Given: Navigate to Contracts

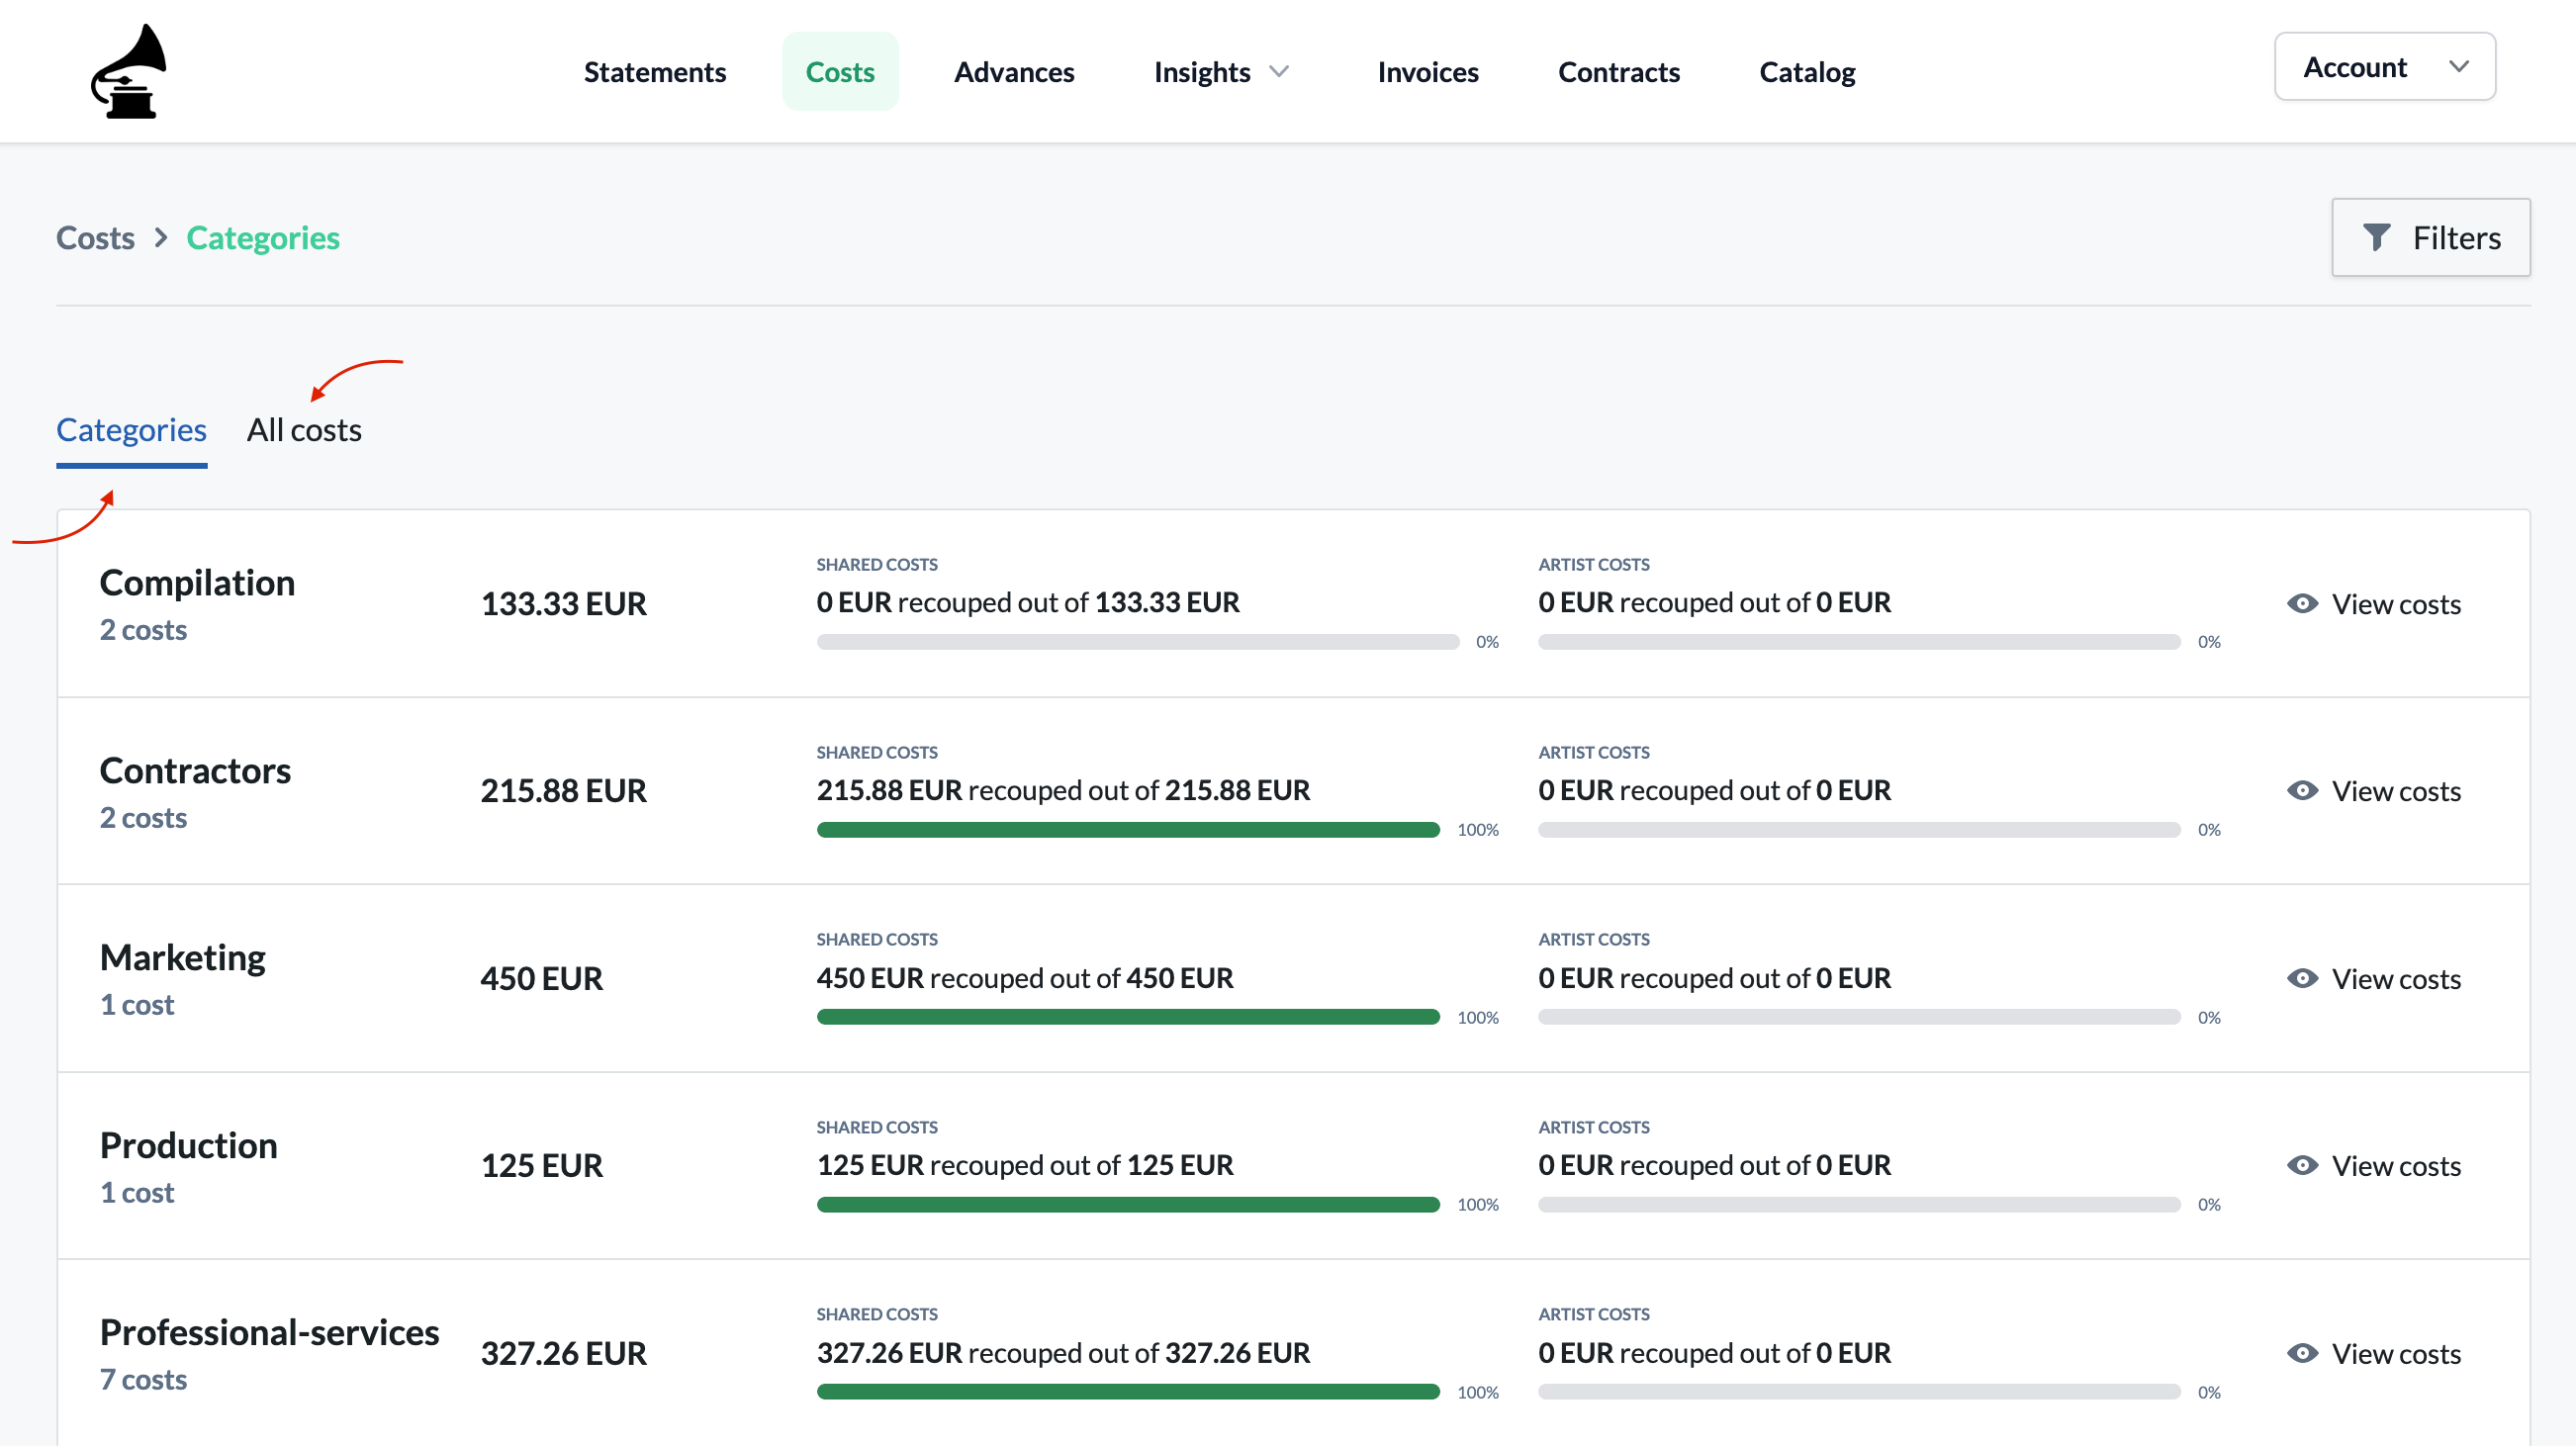Looking at the screenshot, I should [x=1619, y=72].
